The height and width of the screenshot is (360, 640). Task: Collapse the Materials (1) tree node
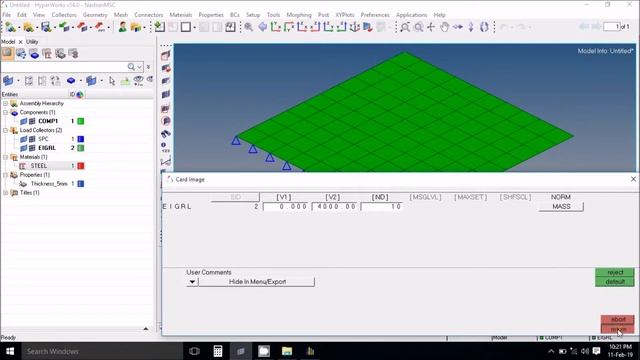pos(6,157)
